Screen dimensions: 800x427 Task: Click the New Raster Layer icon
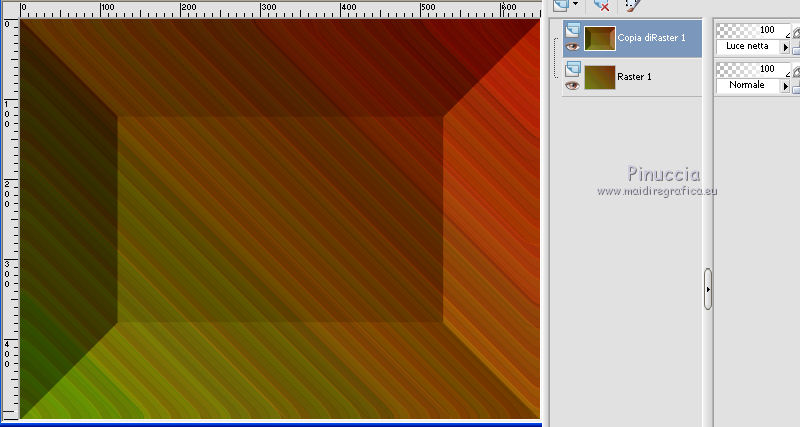[561, 5]
